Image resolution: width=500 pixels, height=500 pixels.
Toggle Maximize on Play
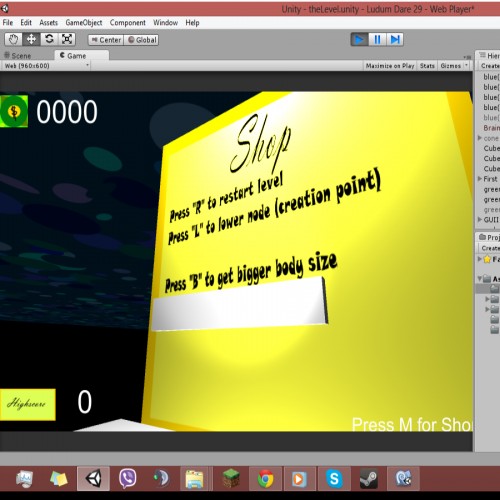pos(390,66)
